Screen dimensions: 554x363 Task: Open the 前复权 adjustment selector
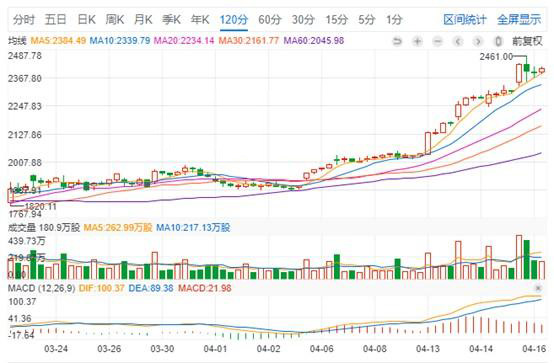pyautogui.click(x=527, y=41)
